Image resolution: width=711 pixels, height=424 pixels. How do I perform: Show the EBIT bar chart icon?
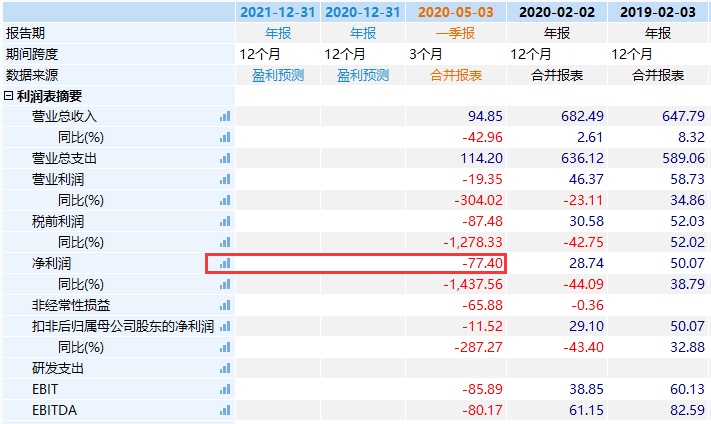click(x=225, y=389)
